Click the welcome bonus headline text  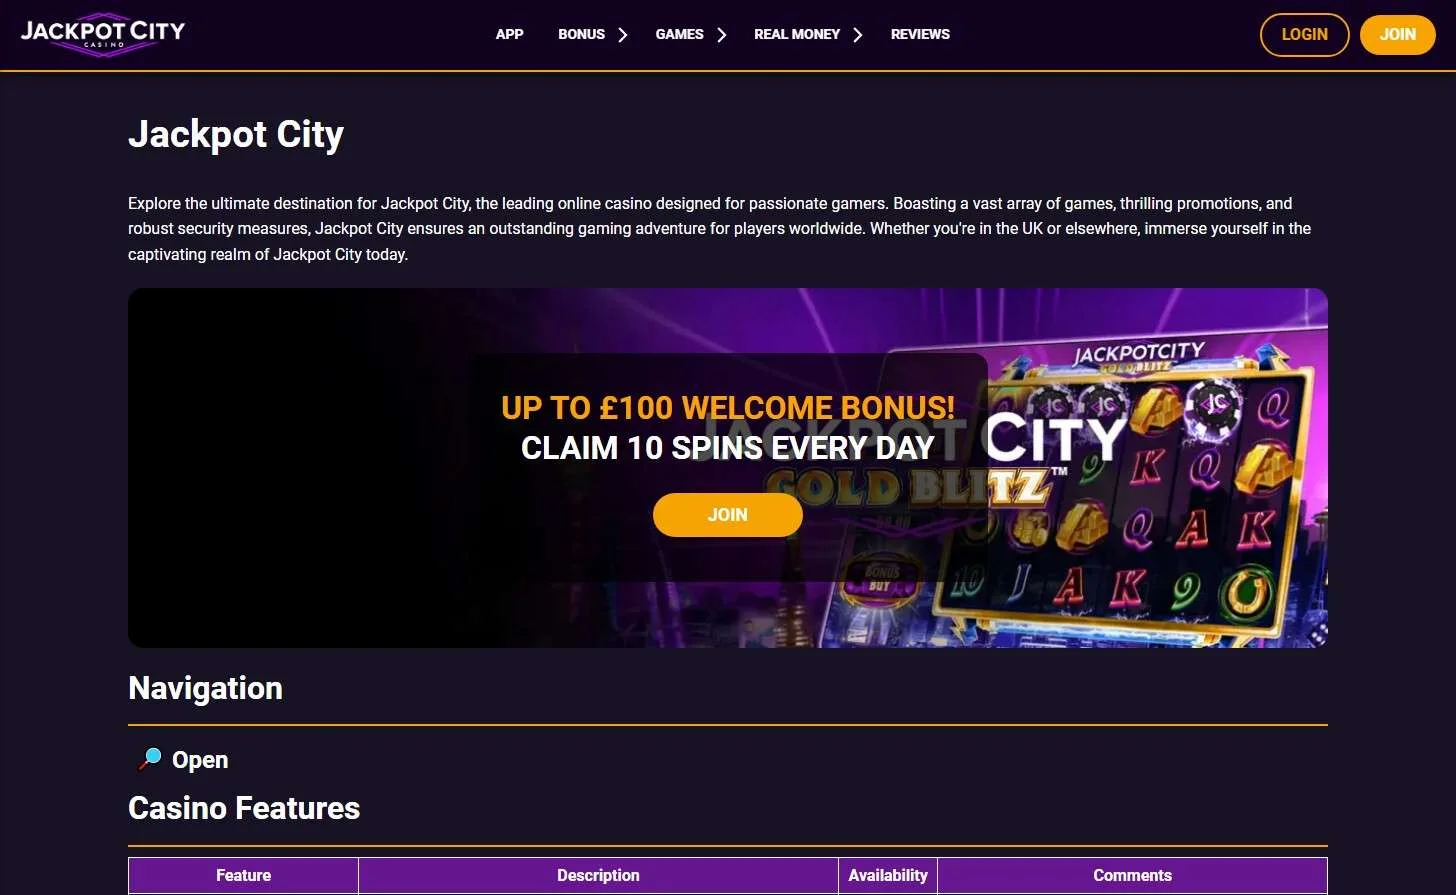[x=727, y=408]
